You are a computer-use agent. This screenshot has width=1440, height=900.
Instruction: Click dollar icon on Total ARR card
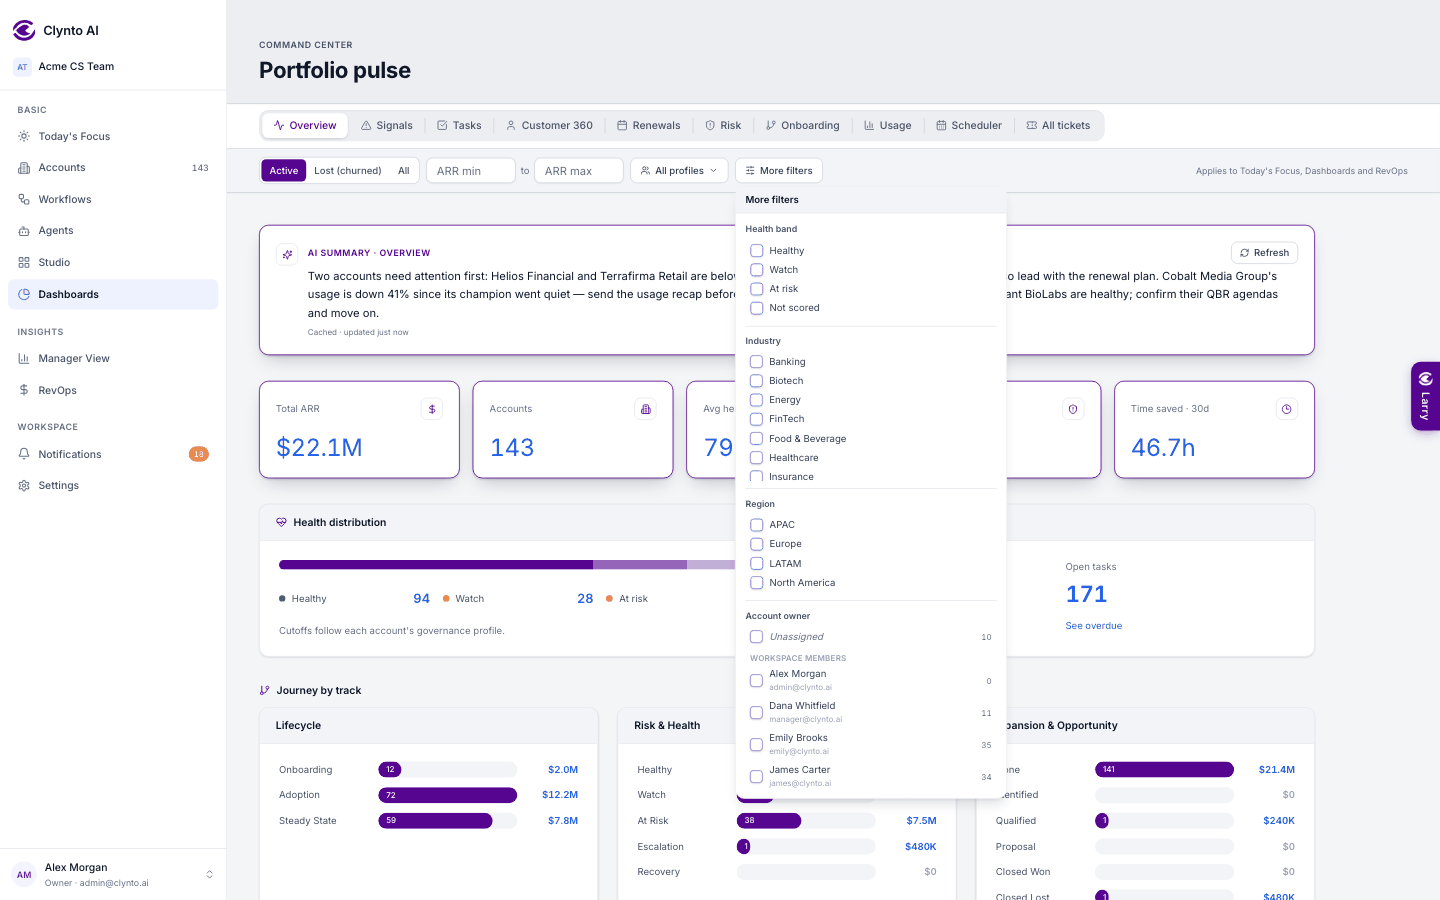coord(432,409)
